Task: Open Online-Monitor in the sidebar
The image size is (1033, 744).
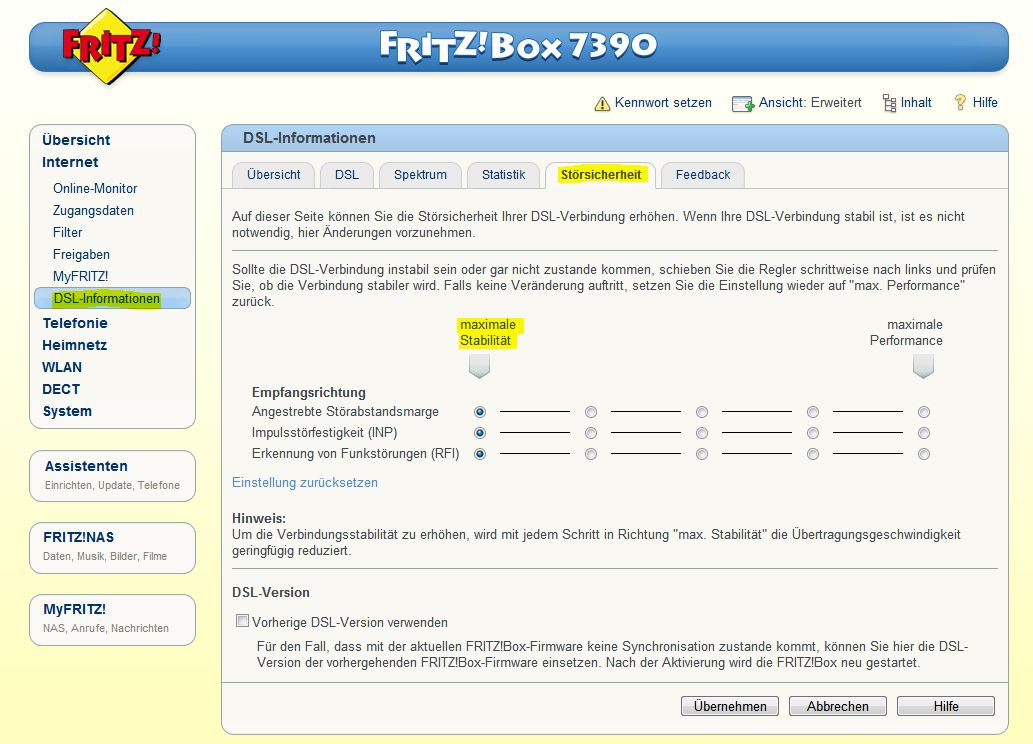Action: point(95,188)
